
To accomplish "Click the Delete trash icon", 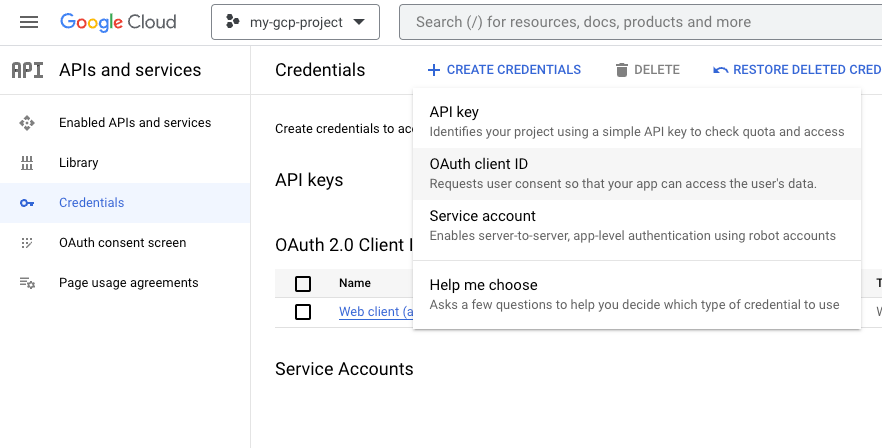I will tap(622, 70).
